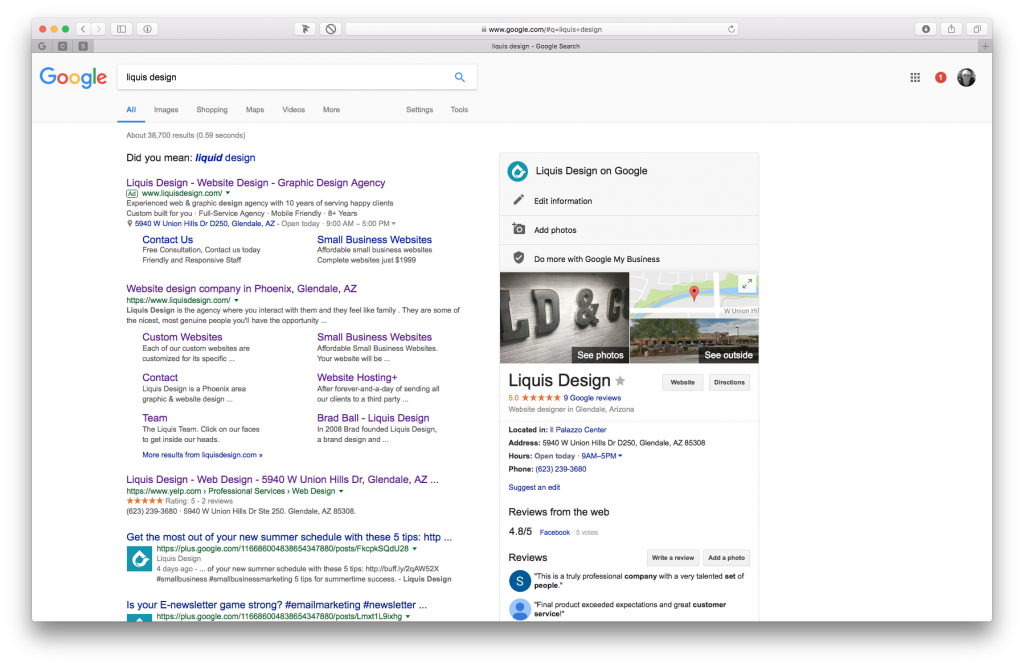Image resolution: width=1024 pixels, height=667 pixels.
Task: Click the info circle icon in Safari toolbar
Action: (148, 29)
